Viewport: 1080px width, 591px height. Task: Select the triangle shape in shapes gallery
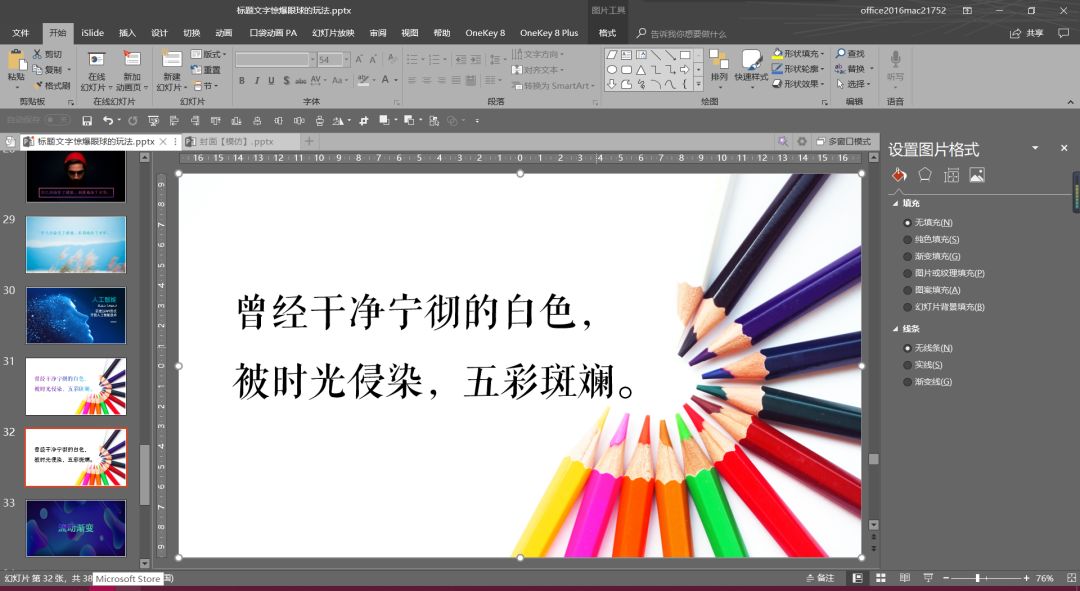click(641, 70)
